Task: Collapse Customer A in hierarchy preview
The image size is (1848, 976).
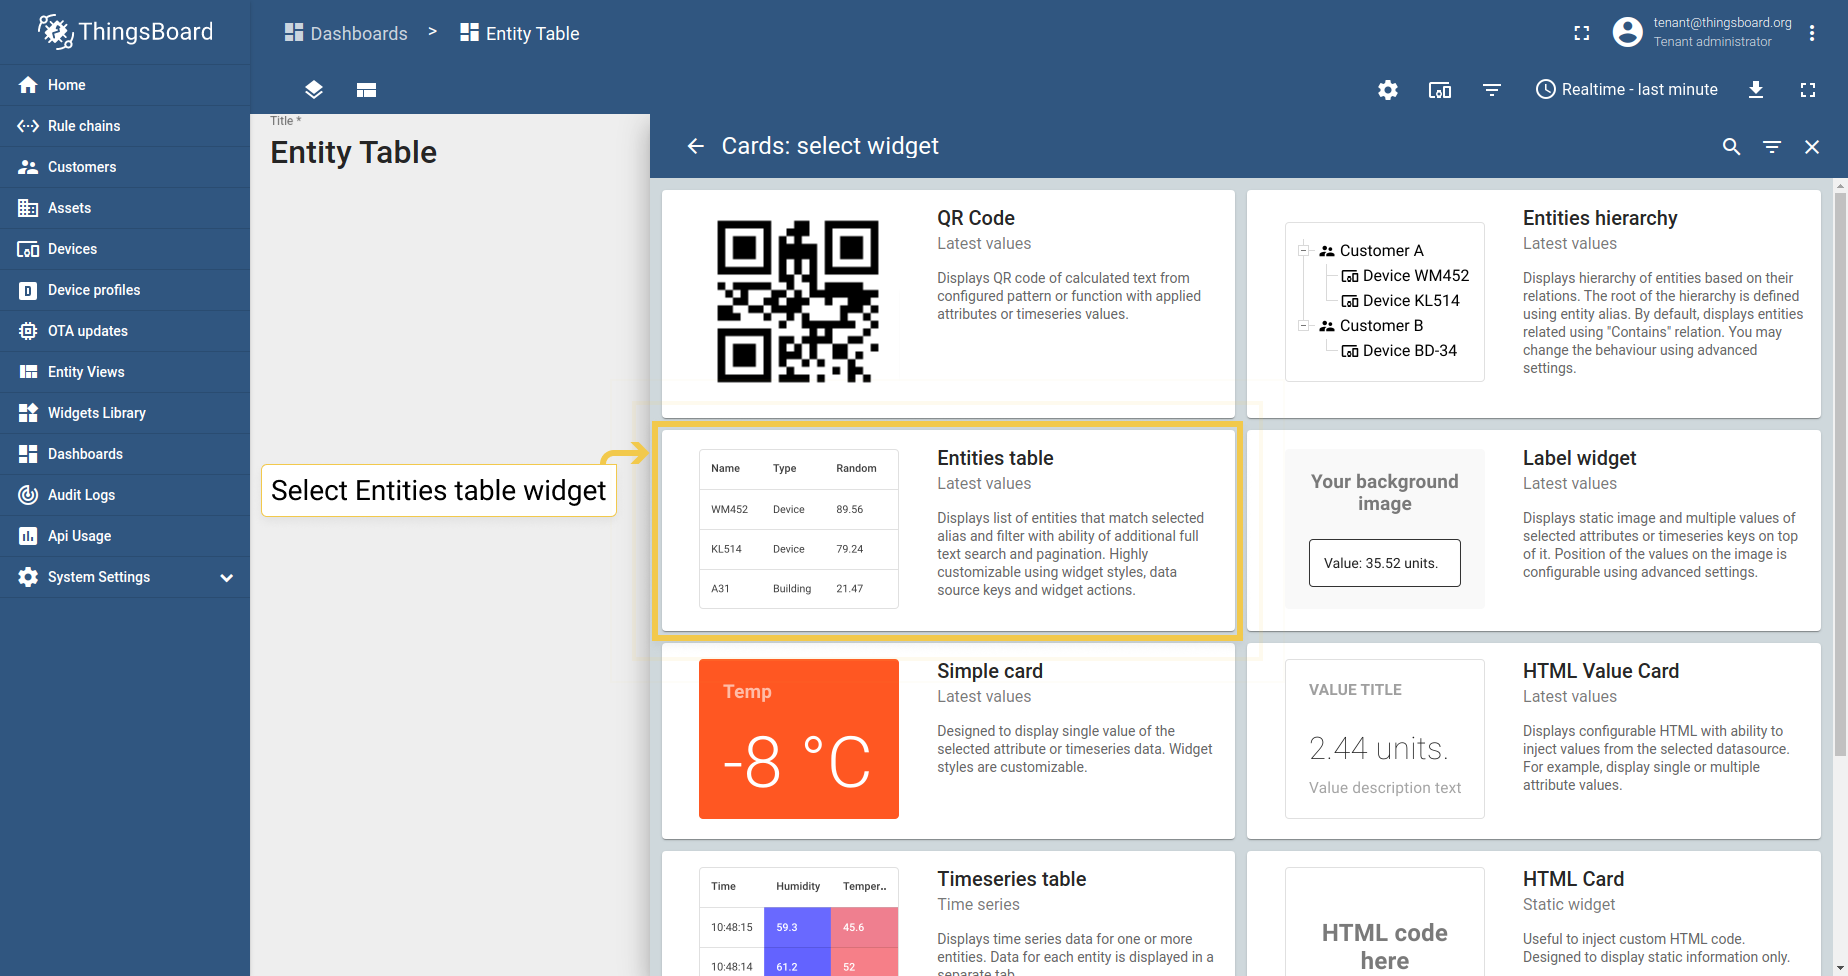Action: (1303, 251)
